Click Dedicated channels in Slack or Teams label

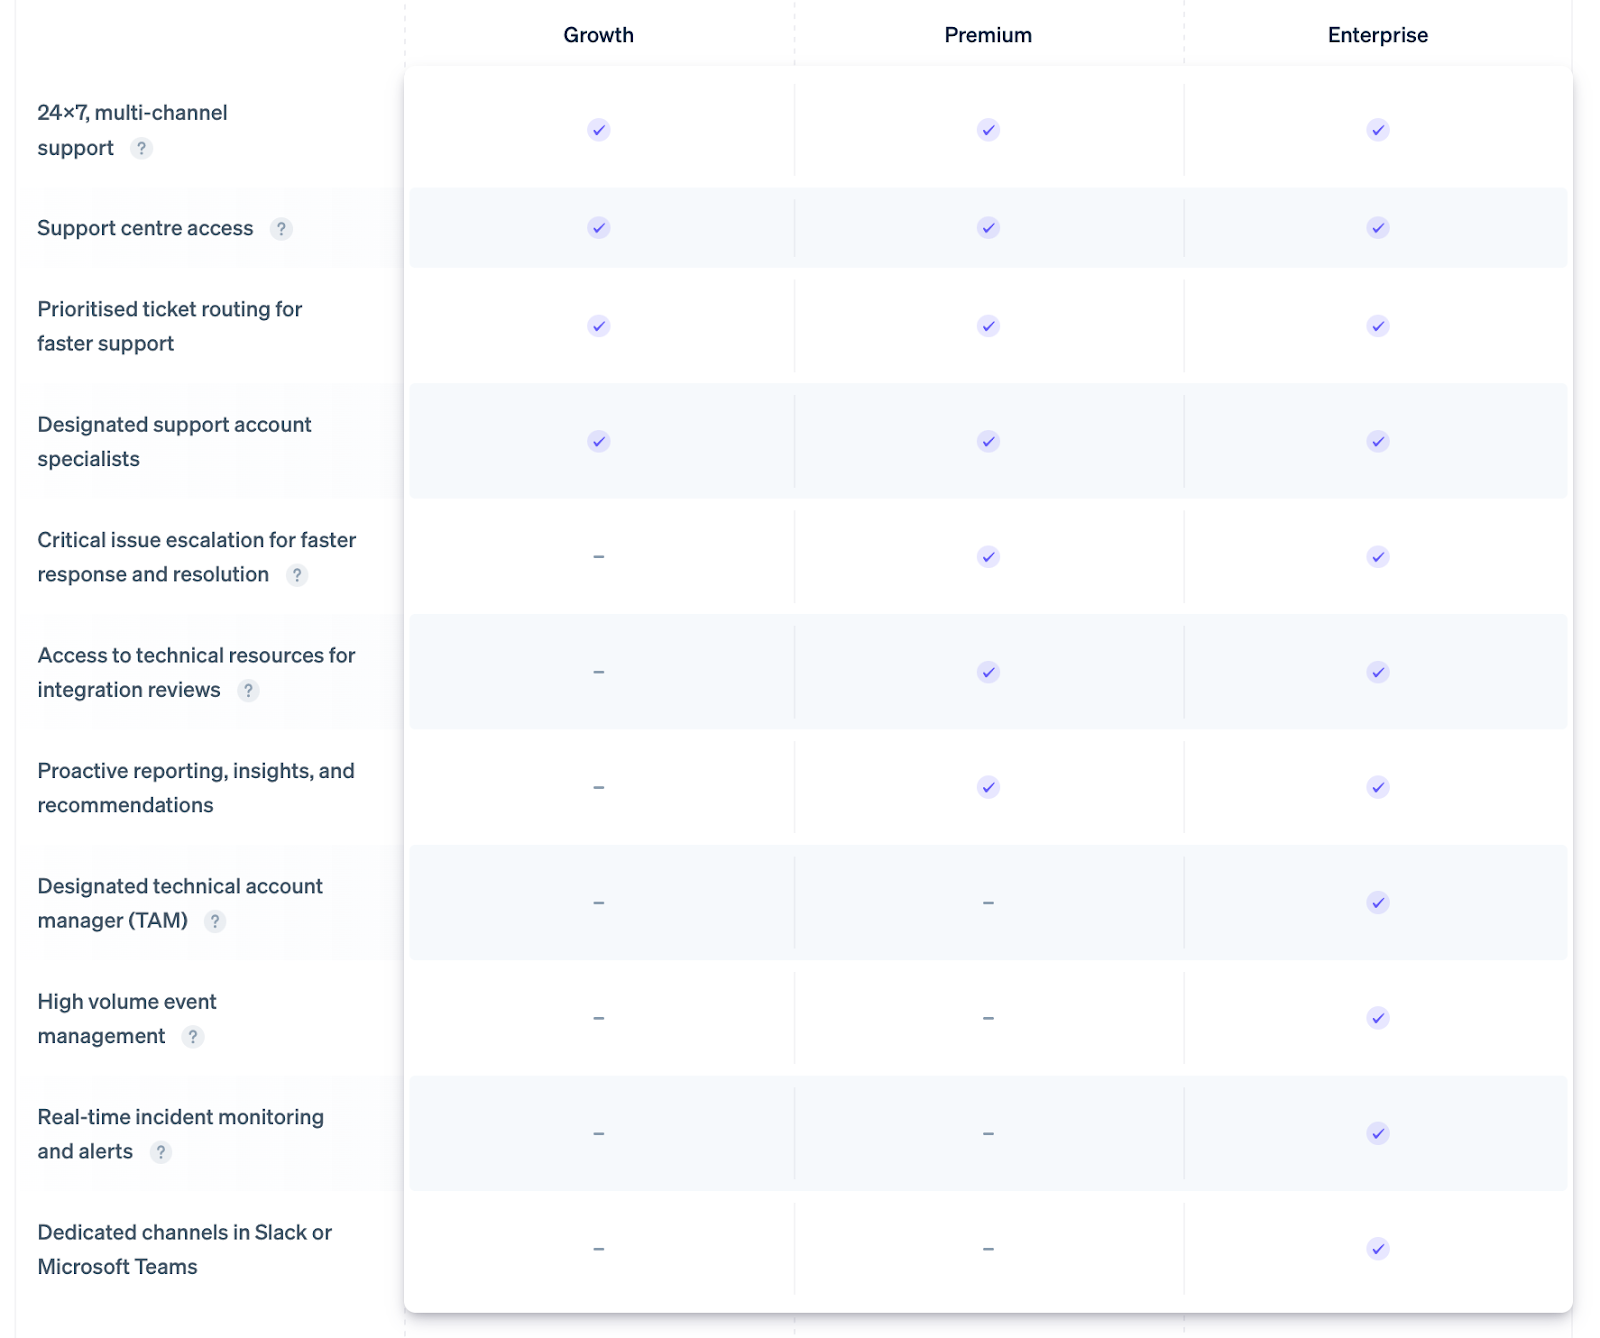[x=184, y=1250]
